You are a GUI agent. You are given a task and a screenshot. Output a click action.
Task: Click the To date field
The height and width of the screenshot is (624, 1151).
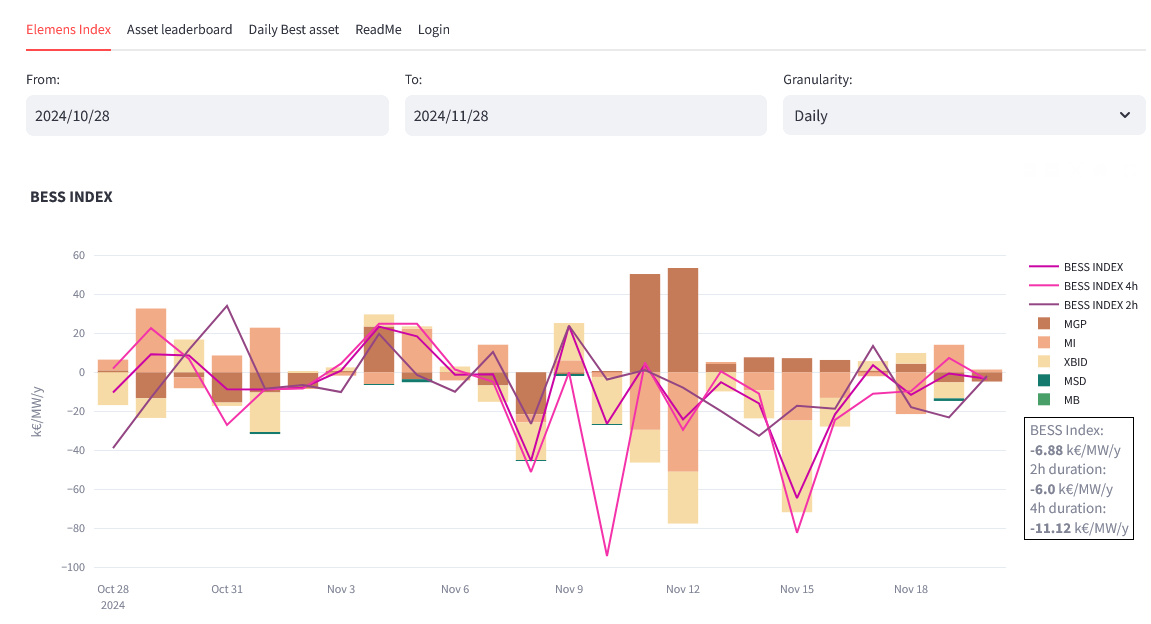585,116
